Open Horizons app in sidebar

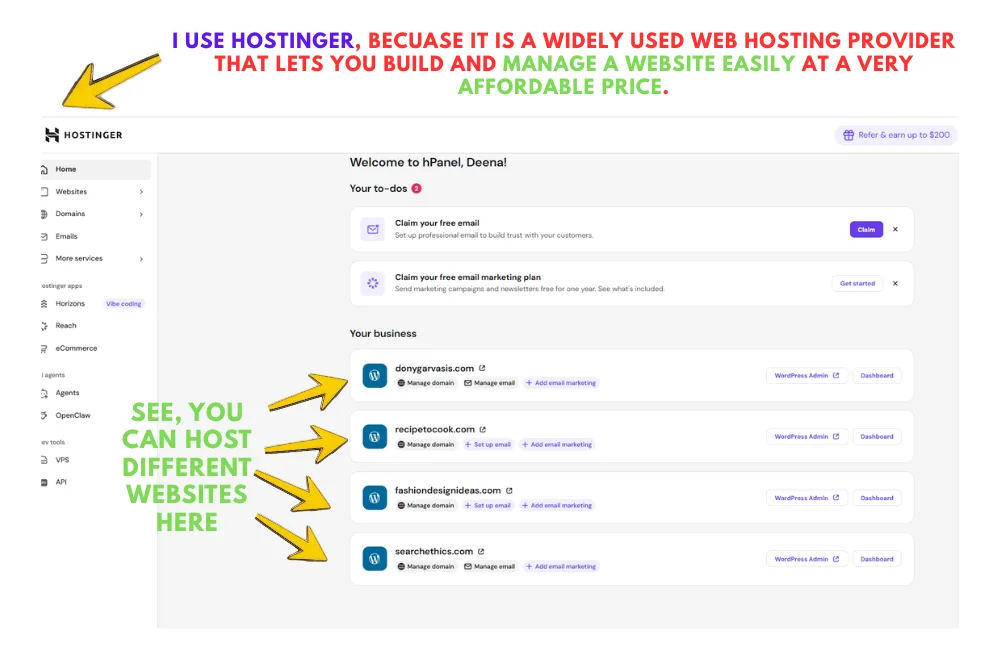tap(70, 304)
